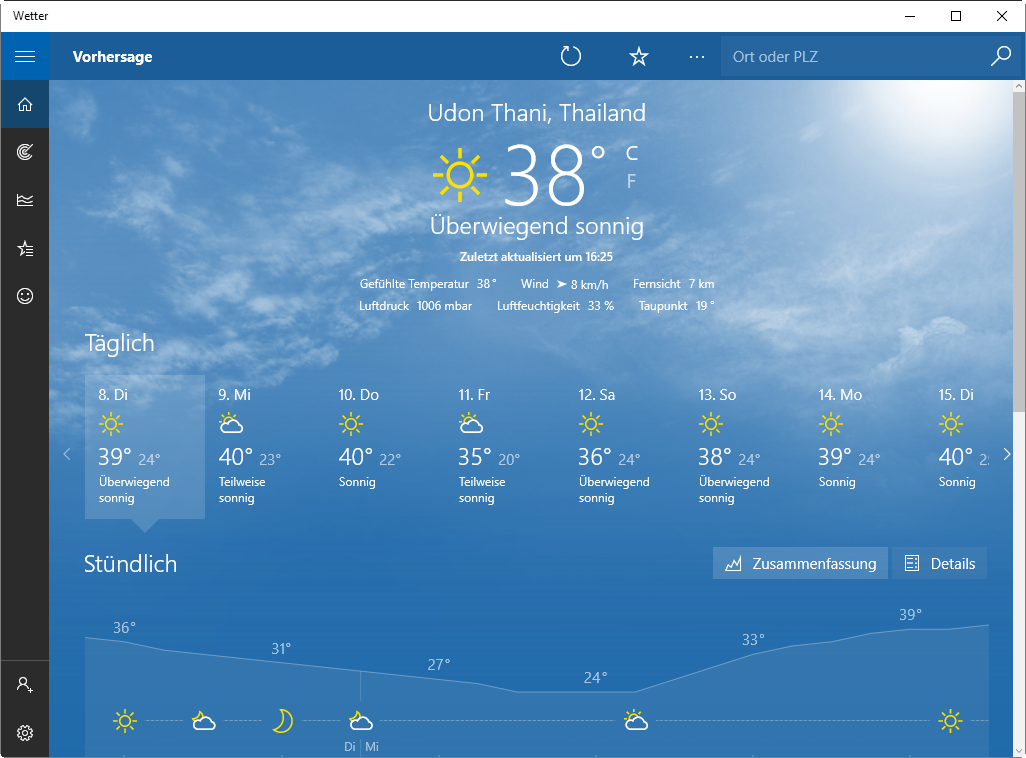
Task: Go to the Home forecast page
Action: click(x=25, y=104)
